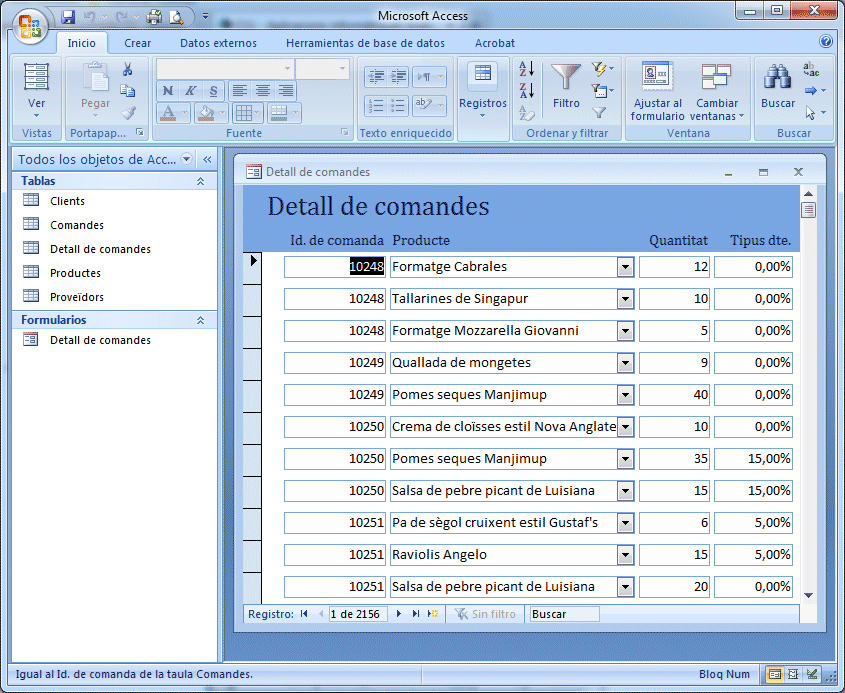Toggle bold N formatting
This screenshot has width=845, height=693.
click(168, 91)
